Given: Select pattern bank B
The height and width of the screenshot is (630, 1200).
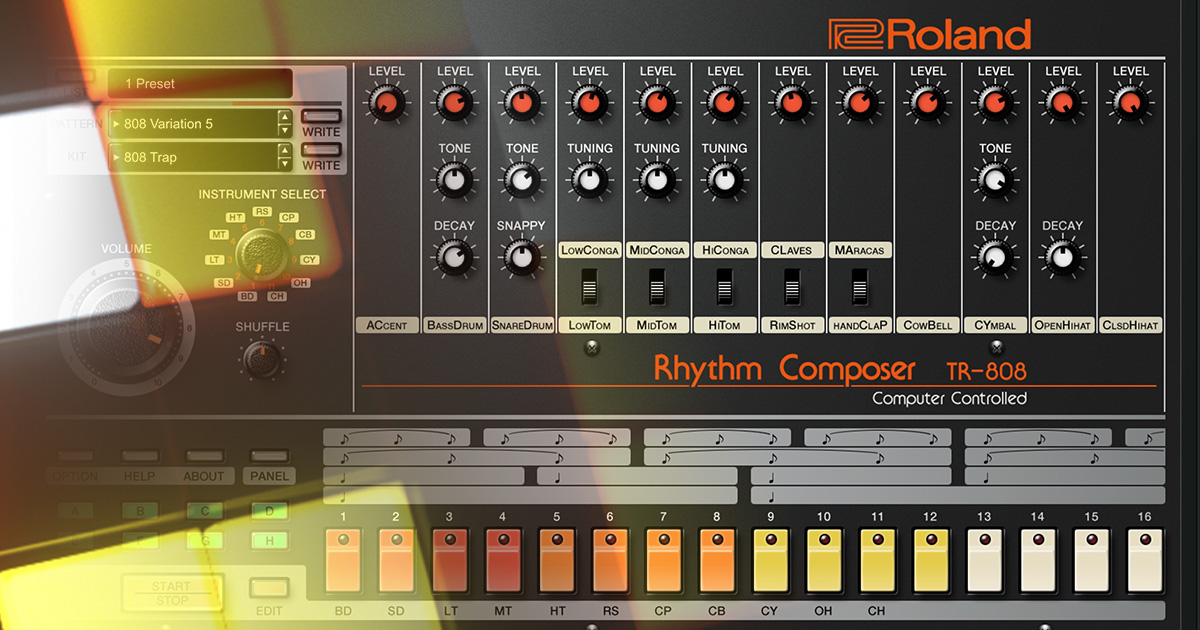Looking at the screenshot, I should pyautogui.click(x=140, y=511).
